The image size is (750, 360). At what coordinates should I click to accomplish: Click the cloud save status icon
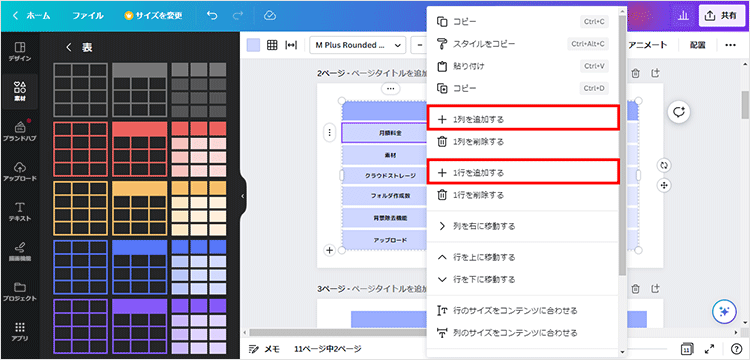[270, 15]
